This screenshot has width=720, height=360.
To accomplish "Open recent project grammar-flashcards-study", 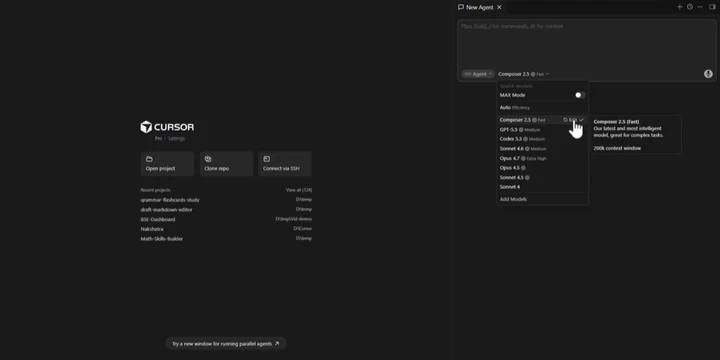I will pos(170,200).
